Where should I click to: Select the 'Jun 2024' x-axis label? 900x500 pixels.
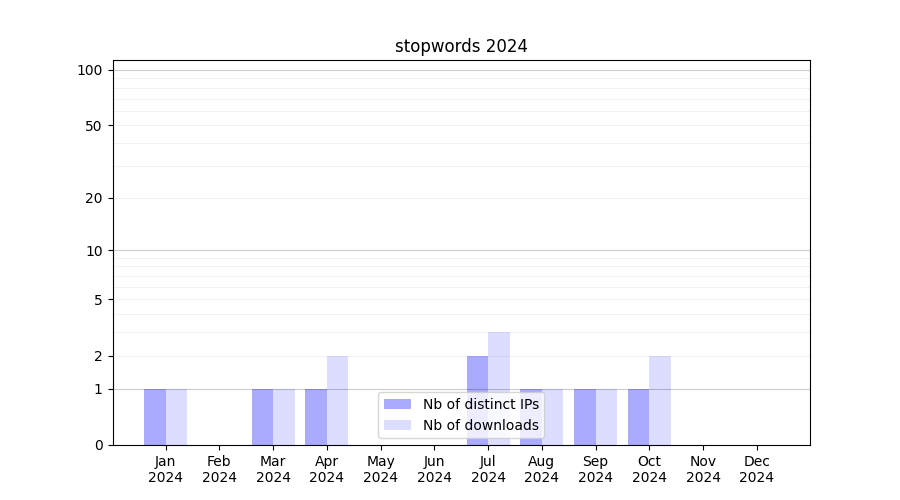click(434, 469)
